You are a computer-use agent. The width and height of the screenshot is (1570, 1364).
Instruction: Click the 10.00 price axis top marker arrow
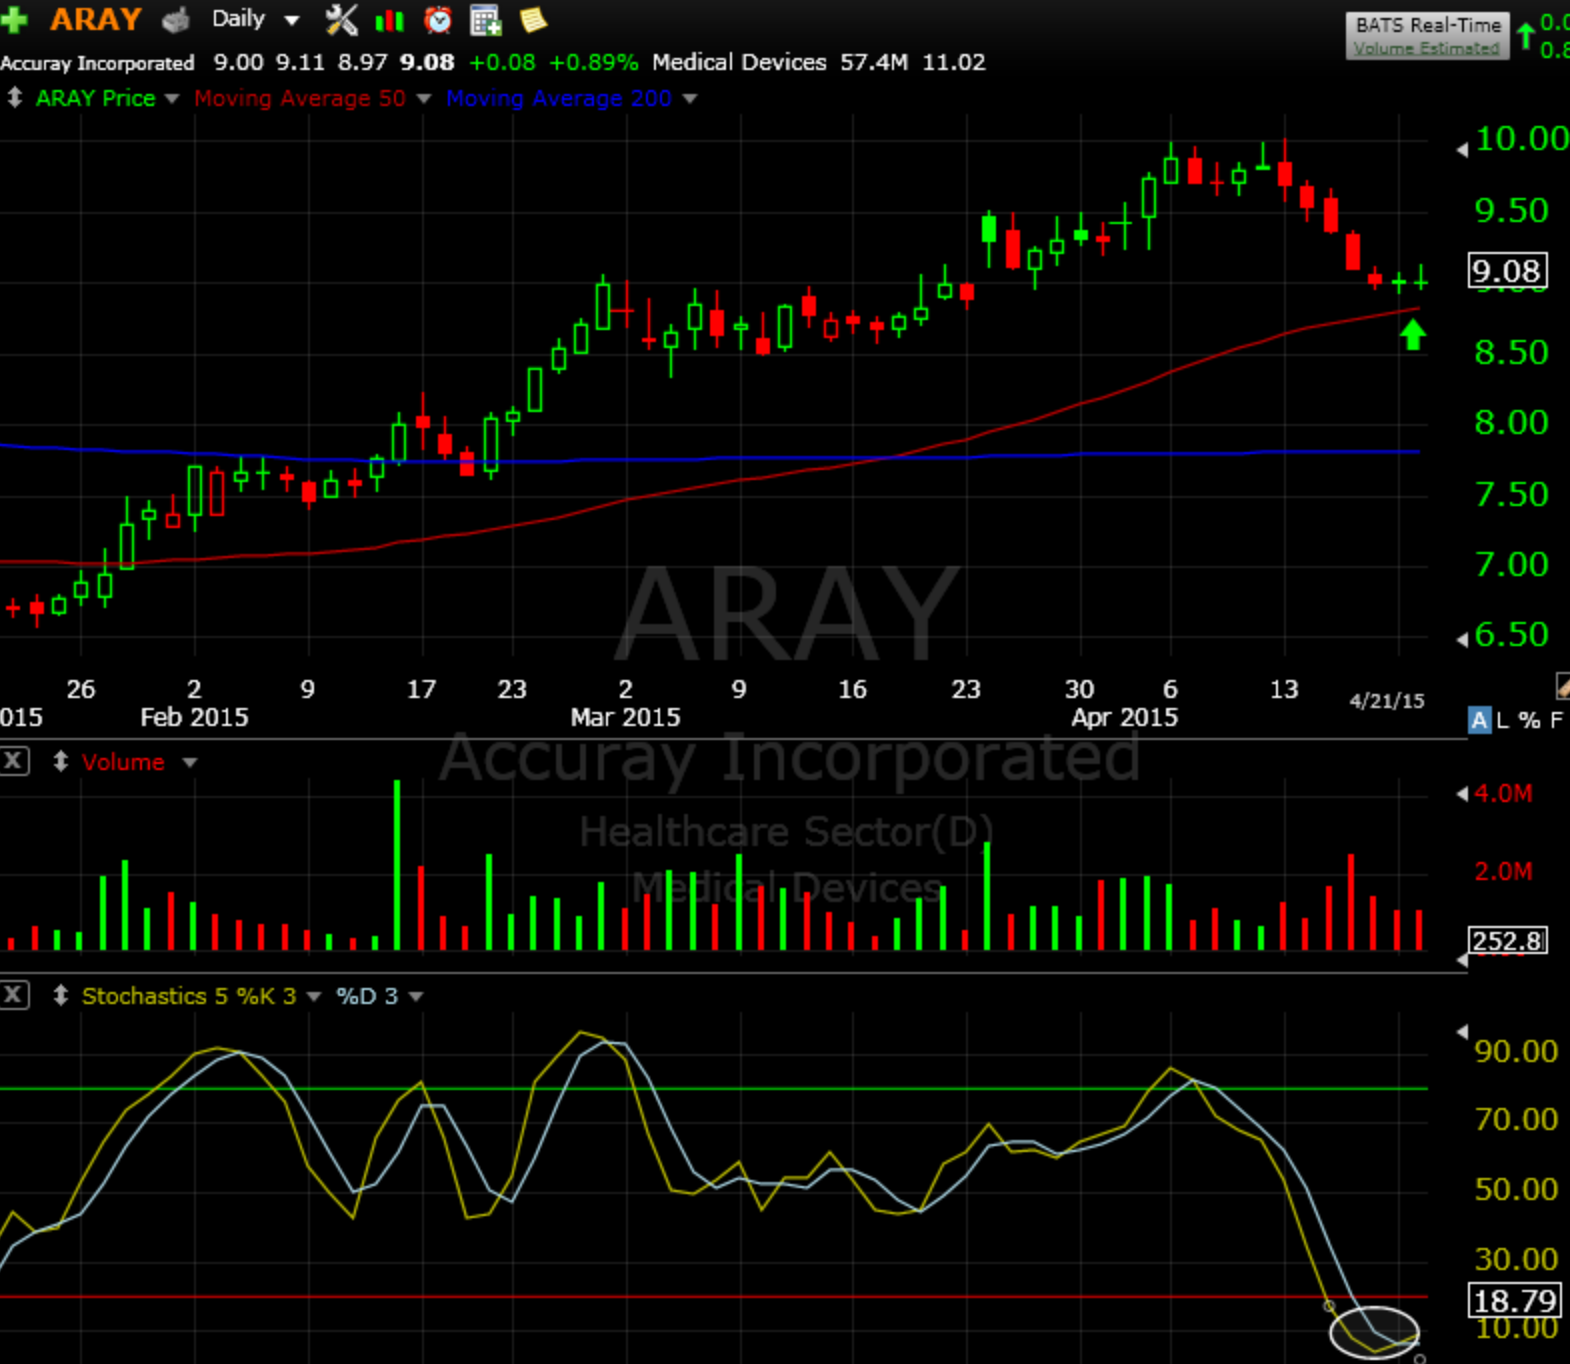(1462, 149)
